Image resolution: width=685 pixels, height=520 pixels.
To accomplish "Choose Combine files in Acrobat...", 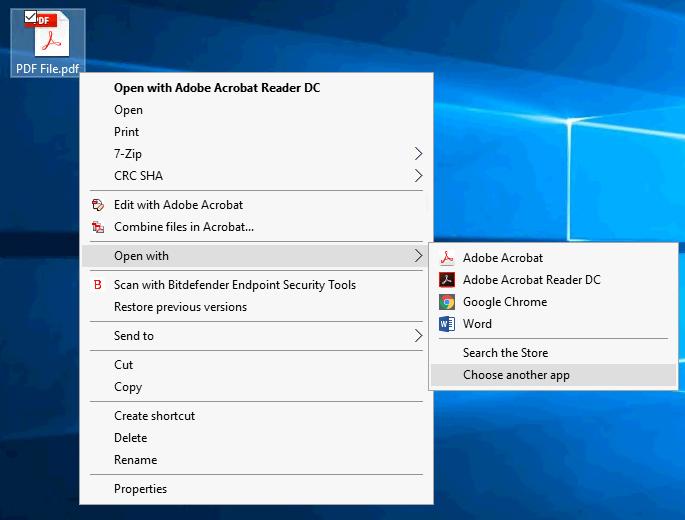I will [256, 227].
